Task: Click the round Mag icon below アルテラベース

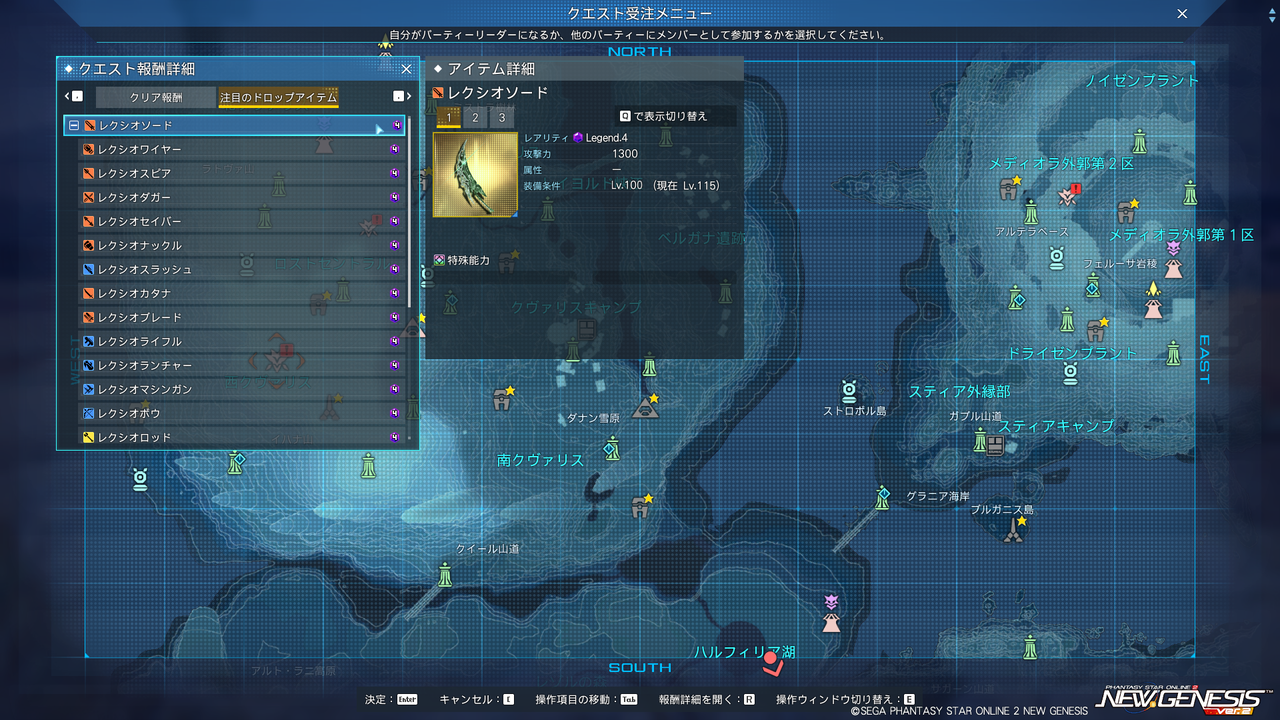Action: click(1056, 258)
